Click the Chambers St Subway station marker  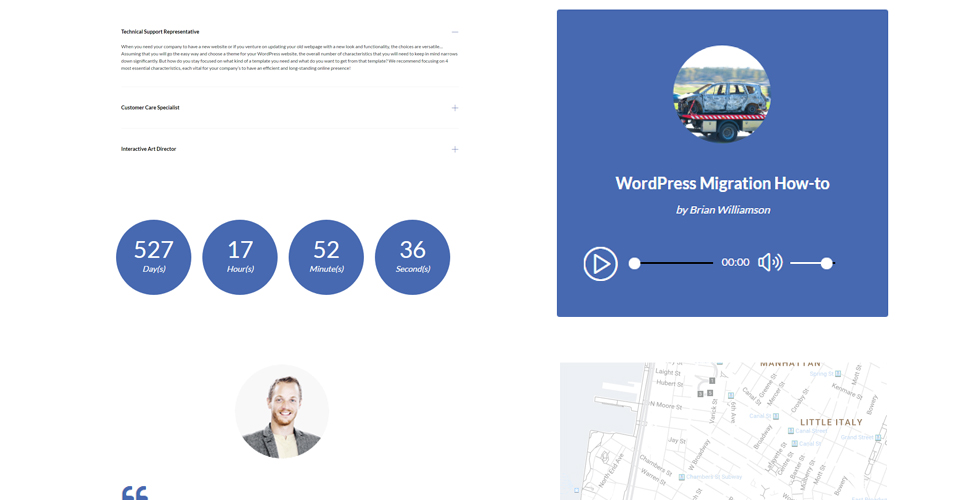tap(682, 477)
